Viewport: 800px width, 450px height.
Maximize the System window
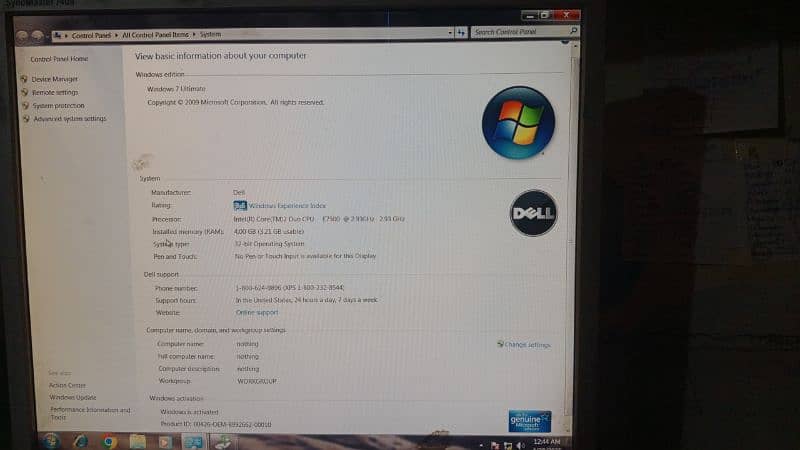pyautogui.click(x=544, y=15)
